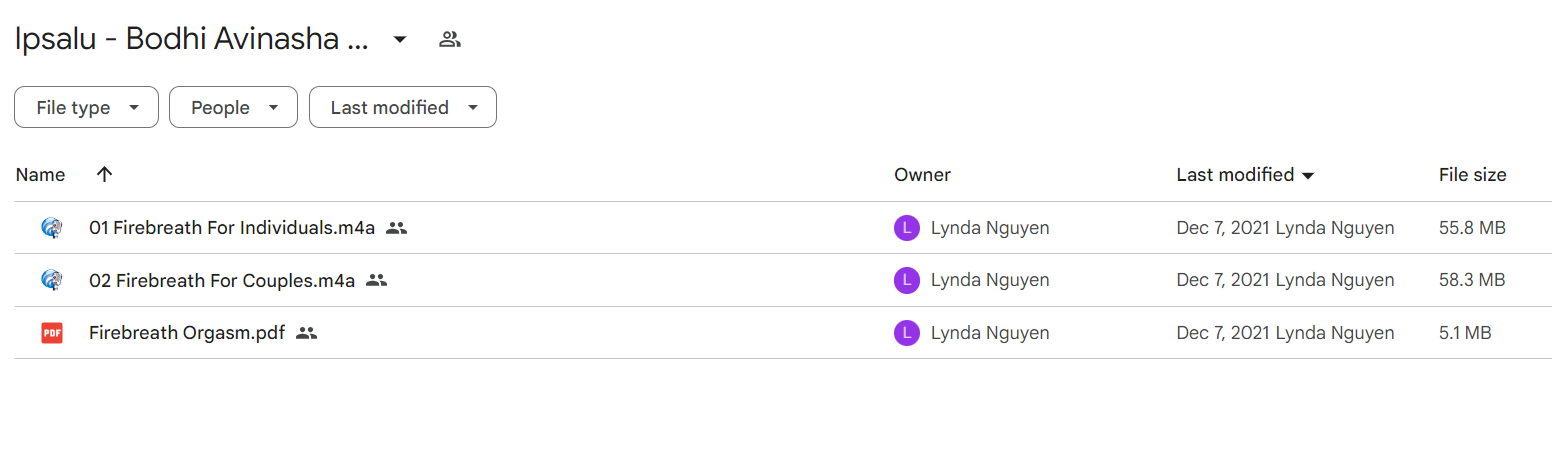
Task: Click the Ipsalu - Bodhi Avinasha folder title
Action: click(192, 40)
